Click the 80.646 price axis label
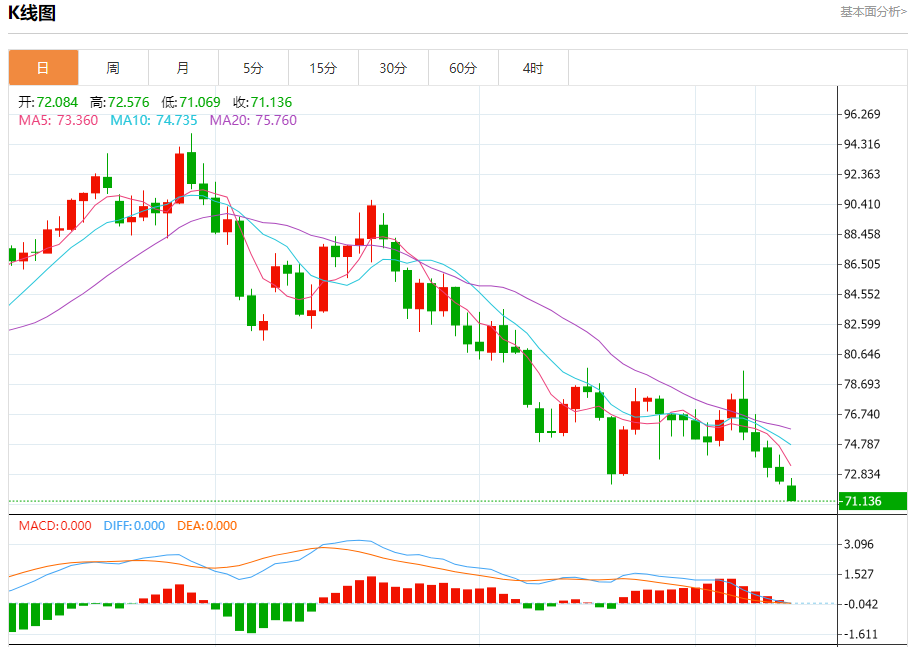Screen dimensions: 915x647 tap(862, 355)
